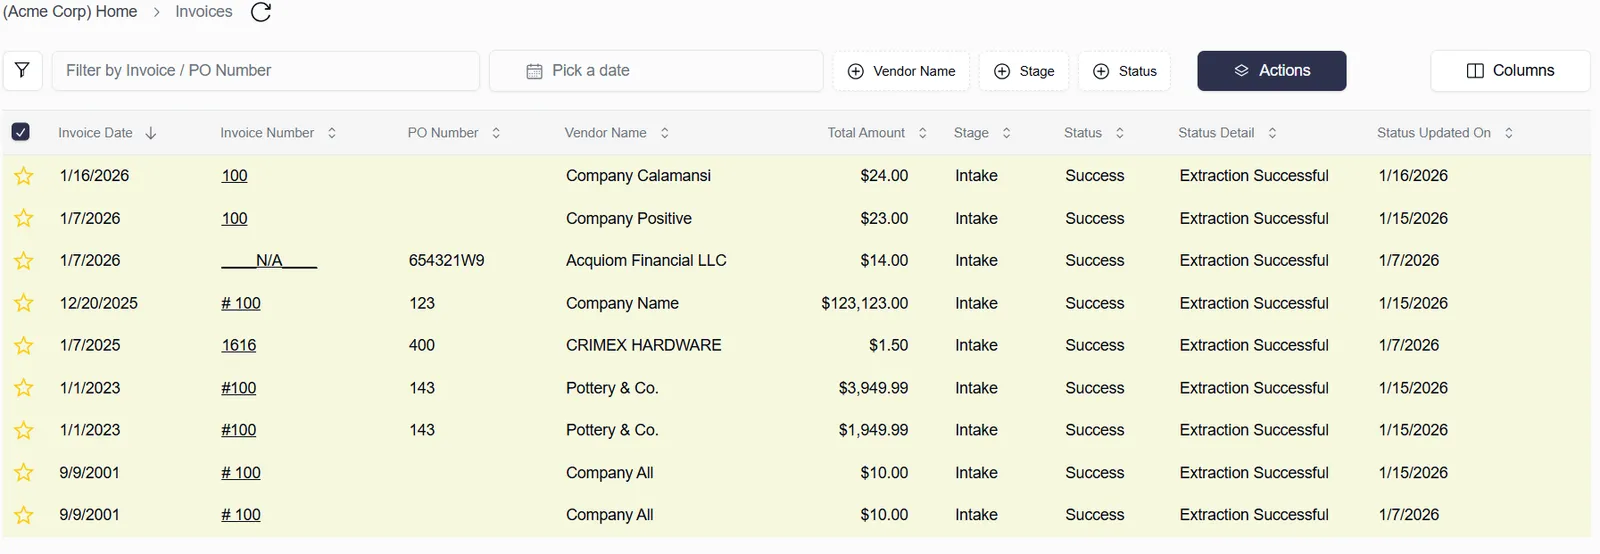Screen dimensions: 1600x554
Task: Focus the Filter by Invoice / PO Number field
Action: point(265,71)
